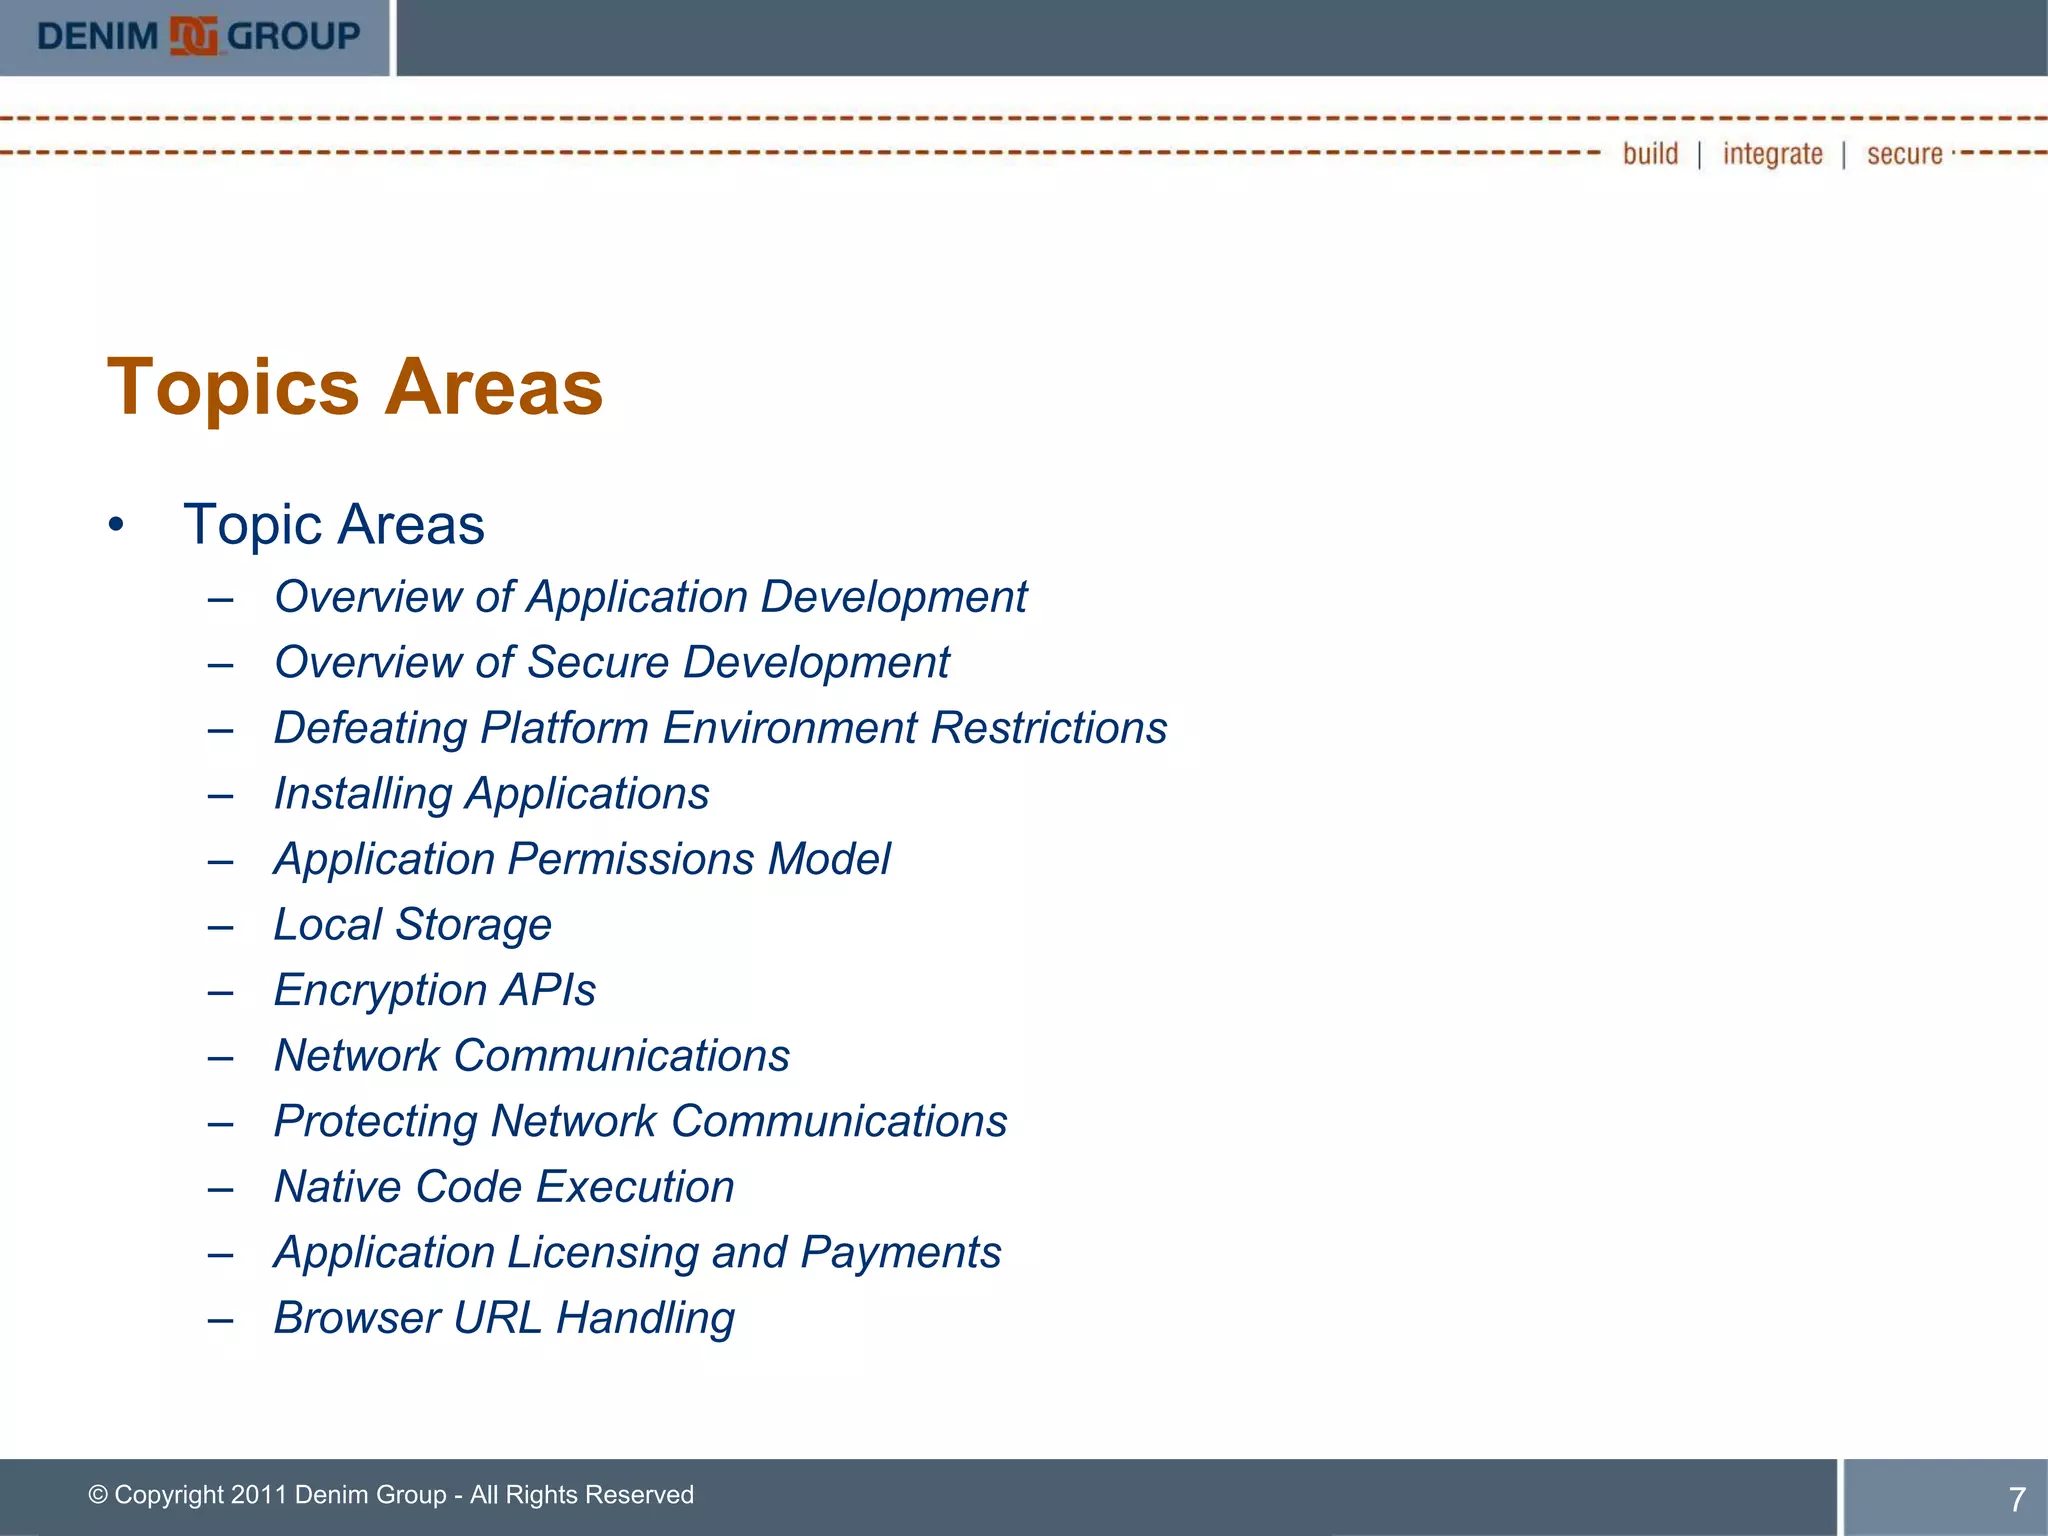Click 'Defeating Platform Environment Restrictions' item
2048x1536 pixels.
point(720,728)
